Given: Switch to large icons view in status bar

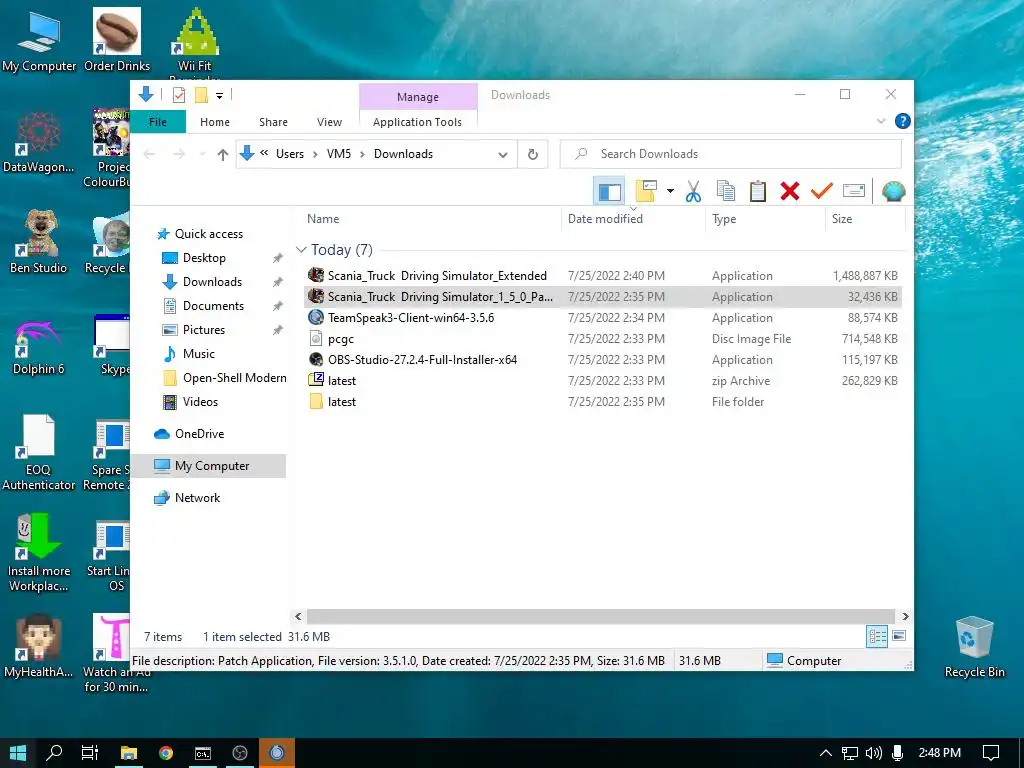Looking at the screenshot, I should [x=899, y=636].
